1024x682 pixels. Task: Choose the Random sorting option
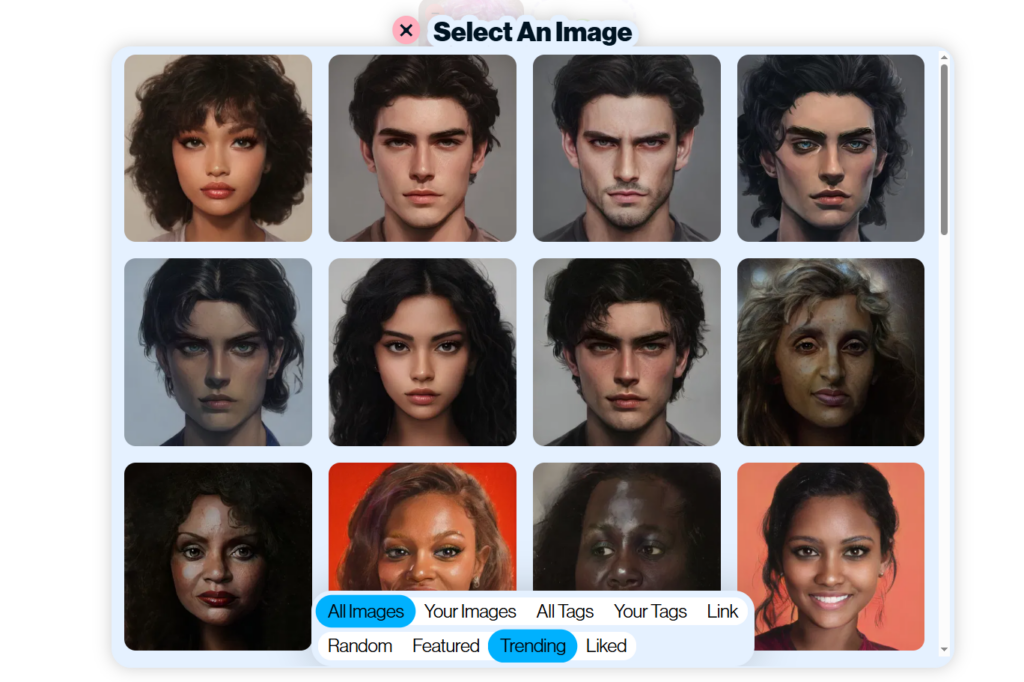[x=360, y=646]
